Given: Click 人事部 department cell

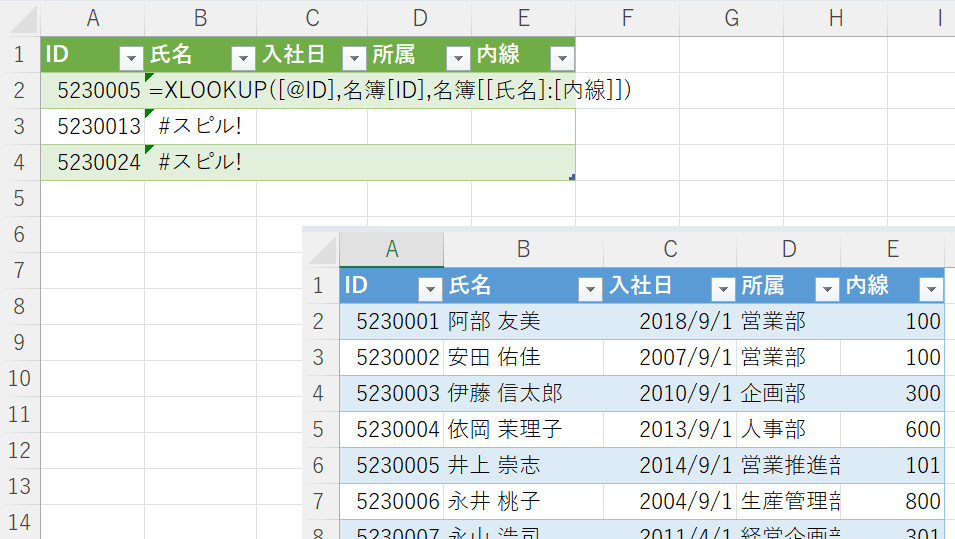Looking at the screenshot, I should (789, 429).
